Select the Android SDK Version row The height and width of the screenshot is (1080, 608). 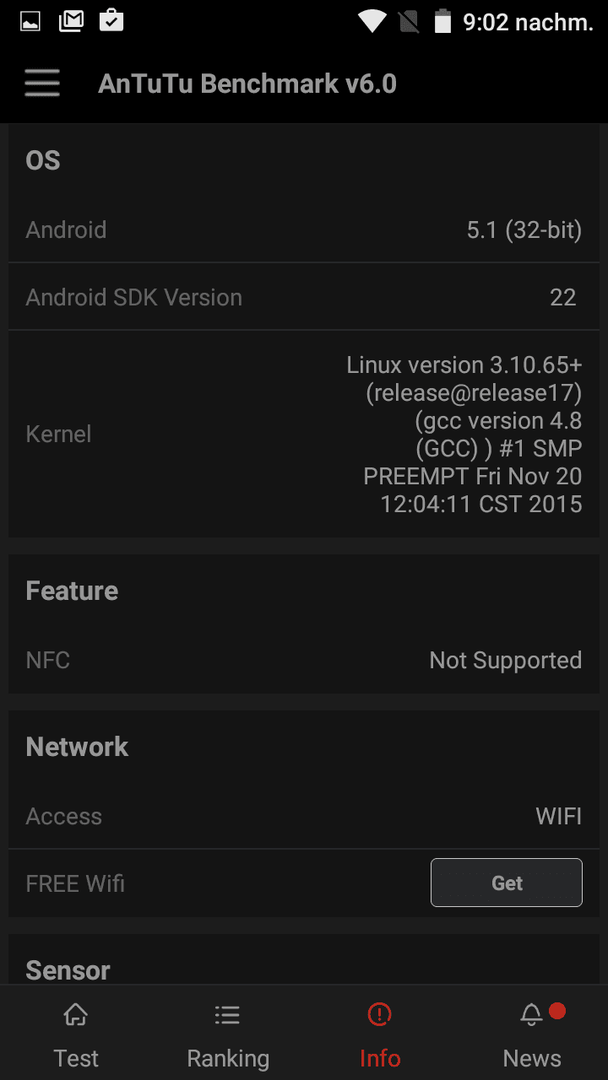304,297
